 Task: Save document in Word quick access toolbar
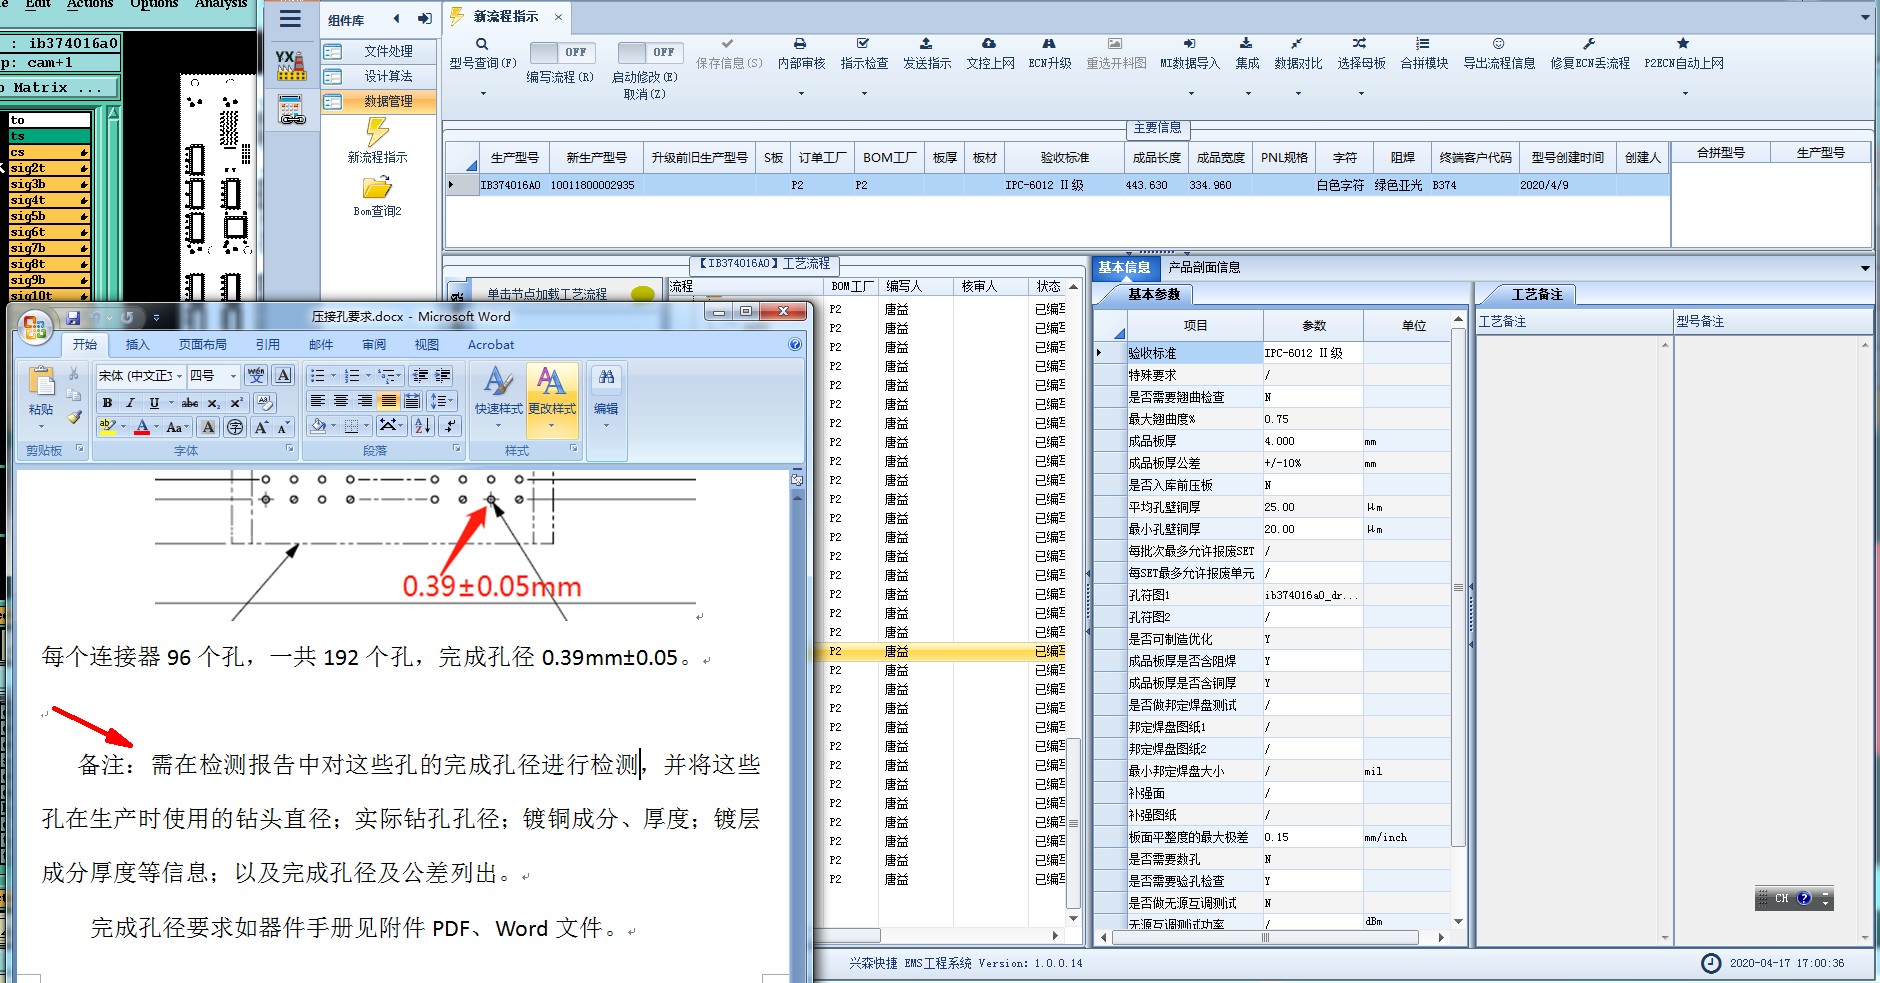pos(73,318)
